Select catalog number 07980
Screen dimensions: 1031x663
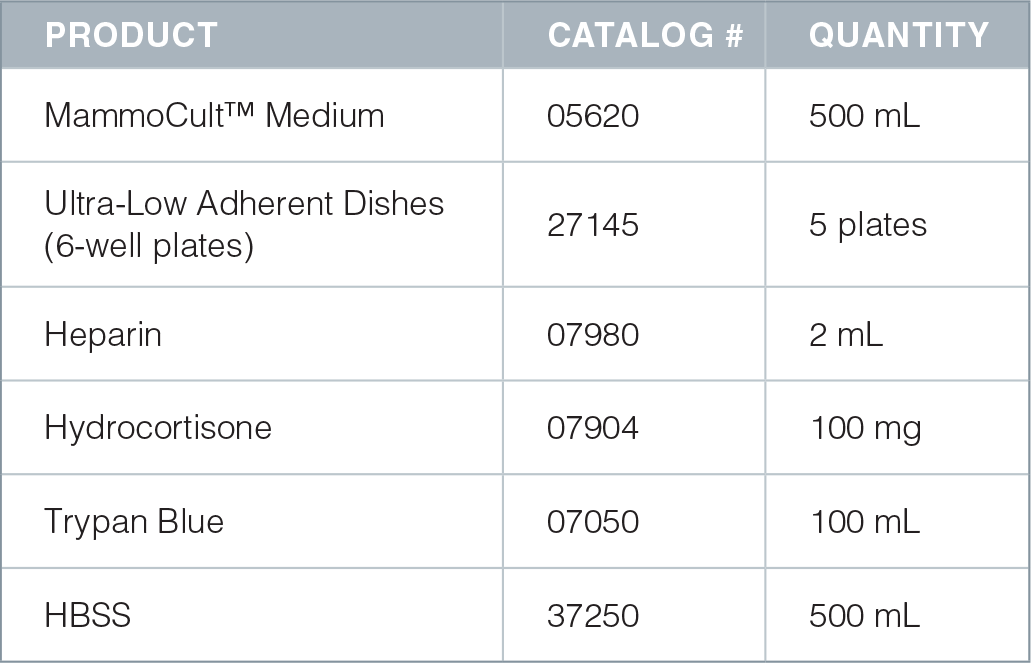click(593, 334)
